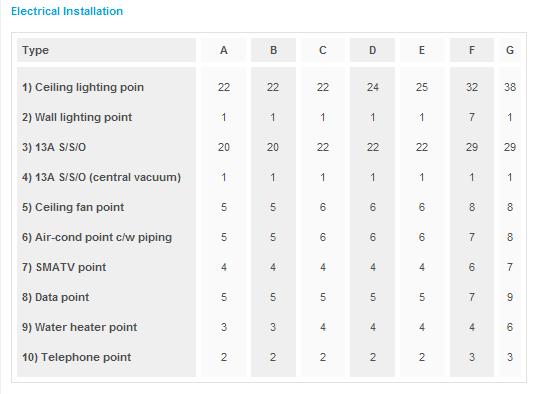Click the Telephone point row label
The width and height of the screenshot is (539, 394).
click(77, 357)
